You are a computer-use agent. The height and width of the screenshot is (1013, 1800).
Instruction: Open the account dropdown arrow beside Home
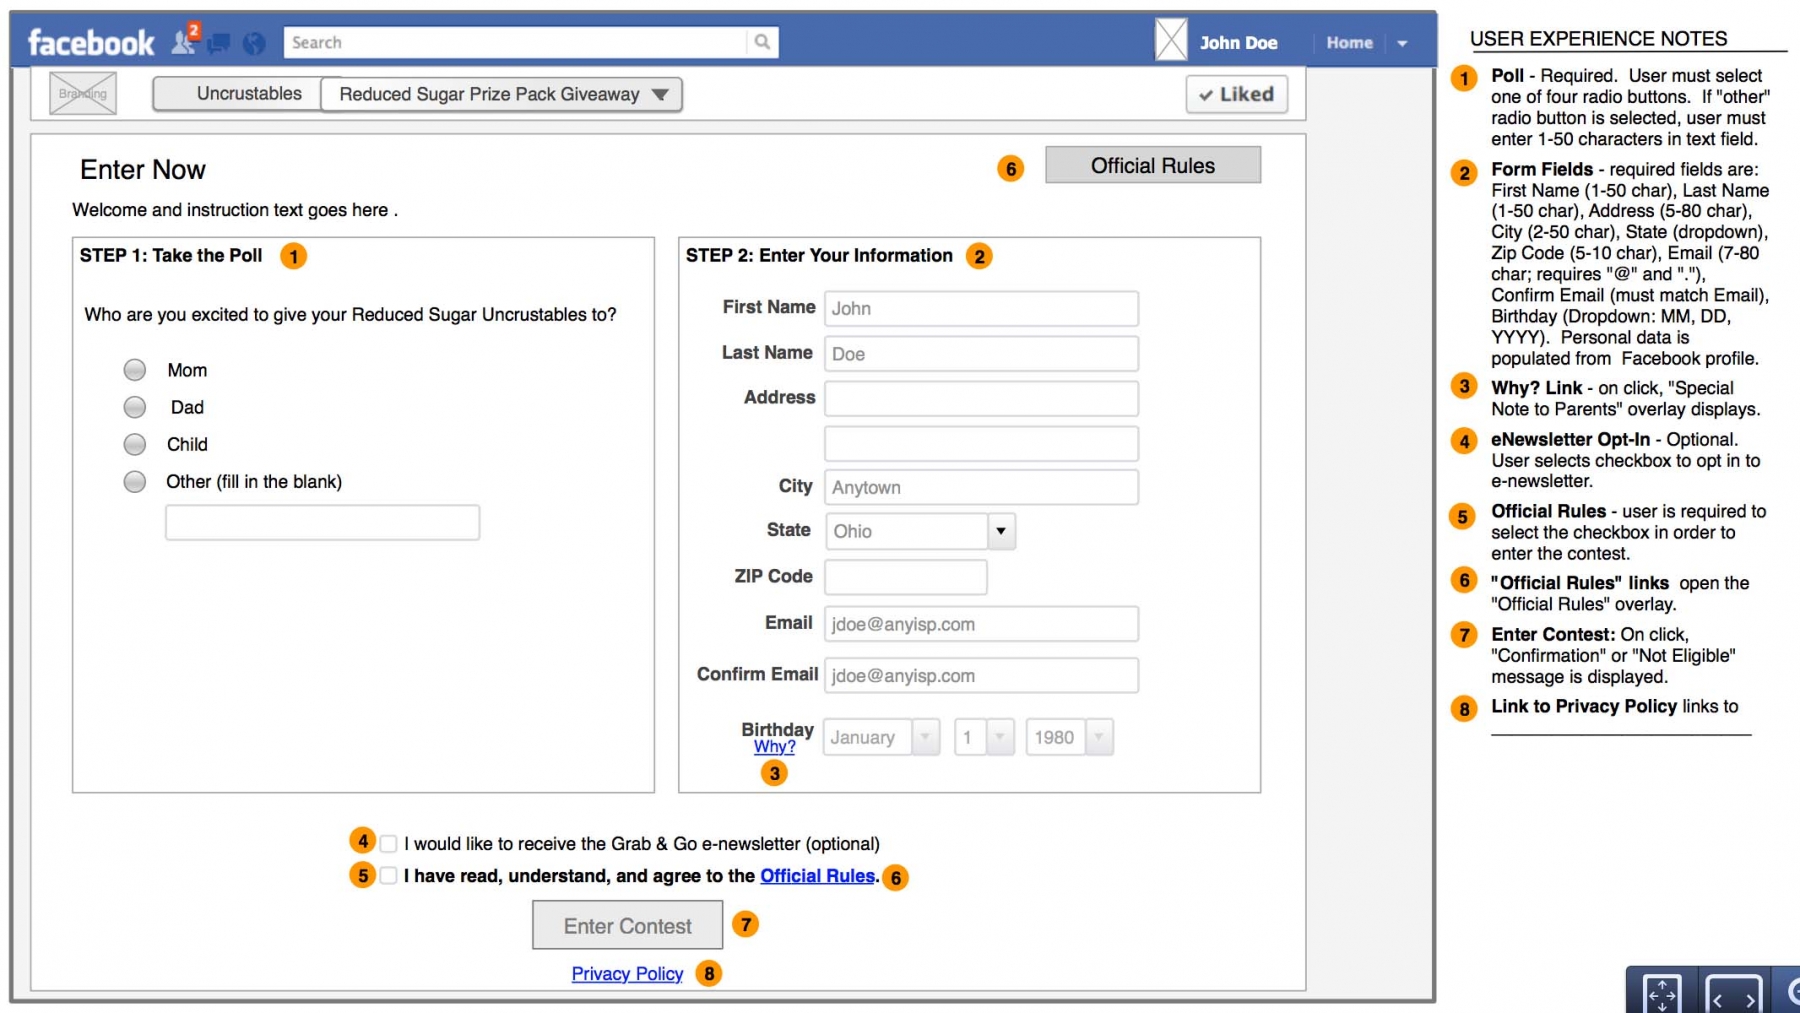tap(1402, 43)
